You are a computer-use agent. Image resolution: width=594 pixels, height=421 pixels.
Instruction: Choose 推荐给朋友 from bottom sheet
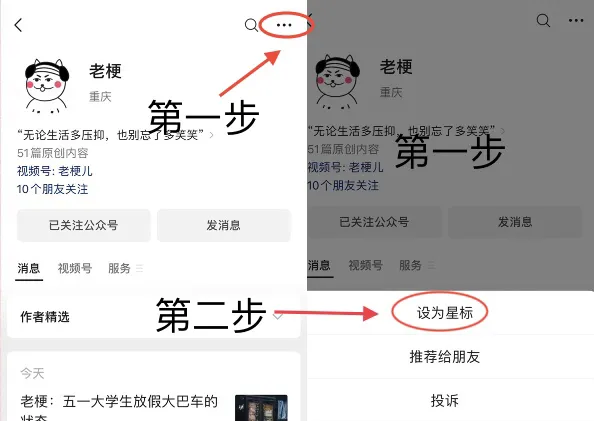445,357
